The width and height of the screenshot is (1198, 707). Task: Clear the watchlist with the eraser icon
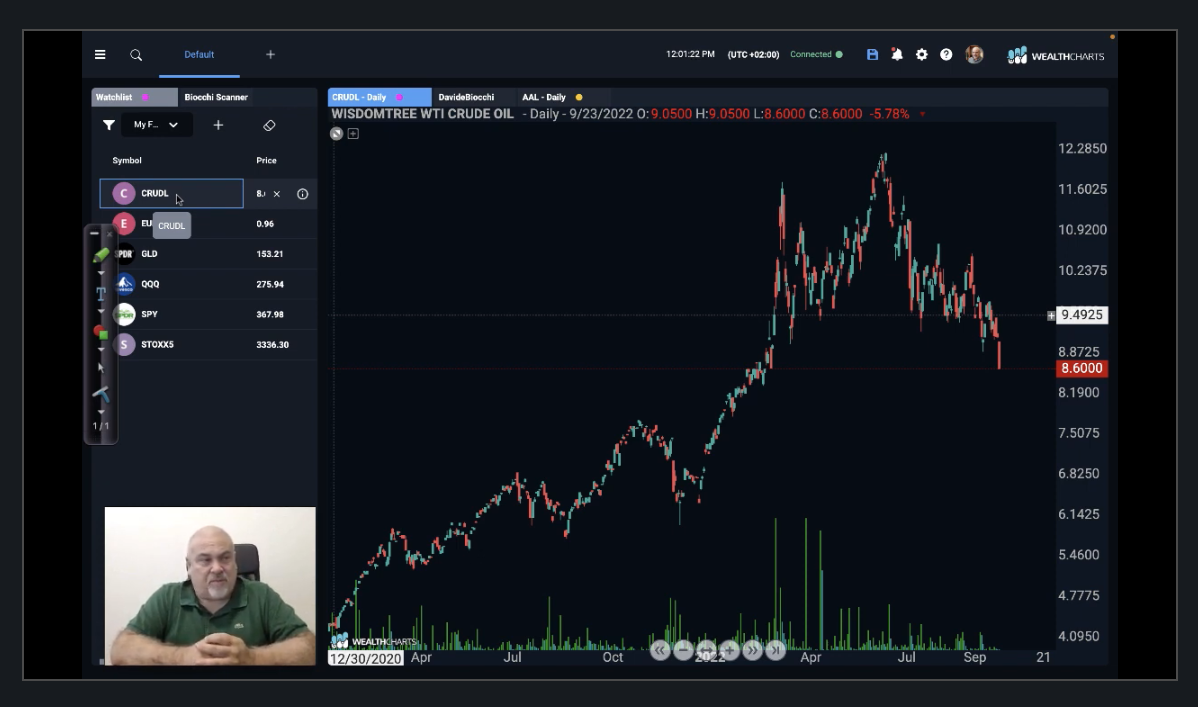269,125
